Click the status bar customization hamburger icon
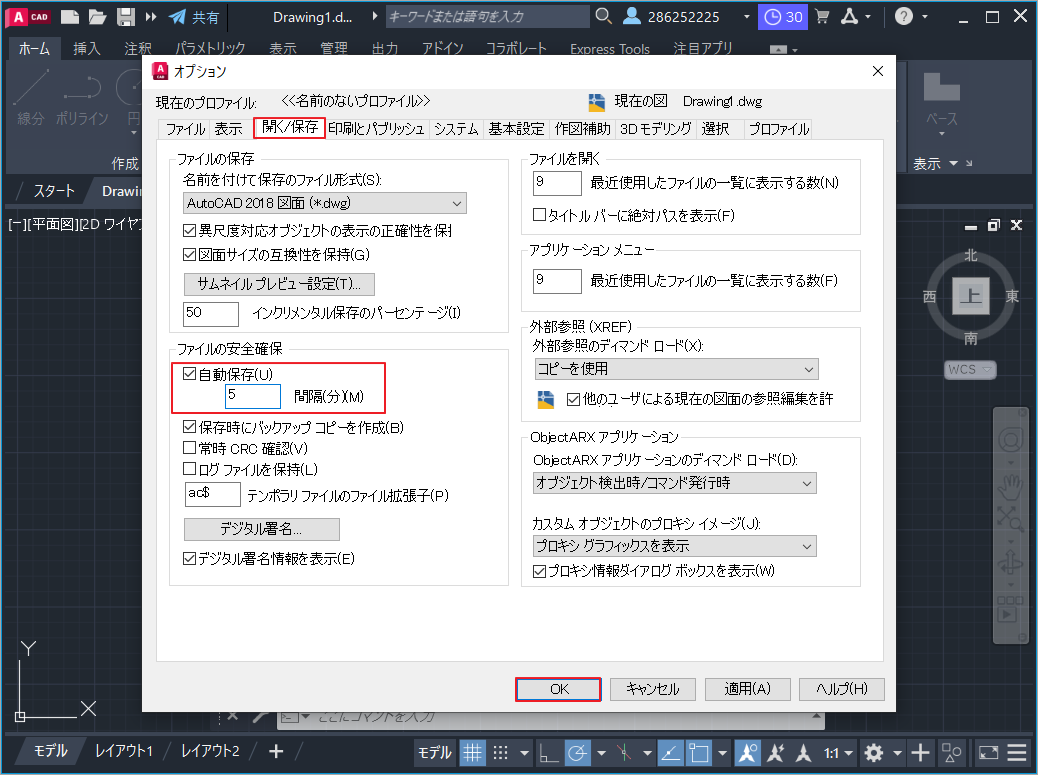1038x775 pixels. click(1017, 752)
